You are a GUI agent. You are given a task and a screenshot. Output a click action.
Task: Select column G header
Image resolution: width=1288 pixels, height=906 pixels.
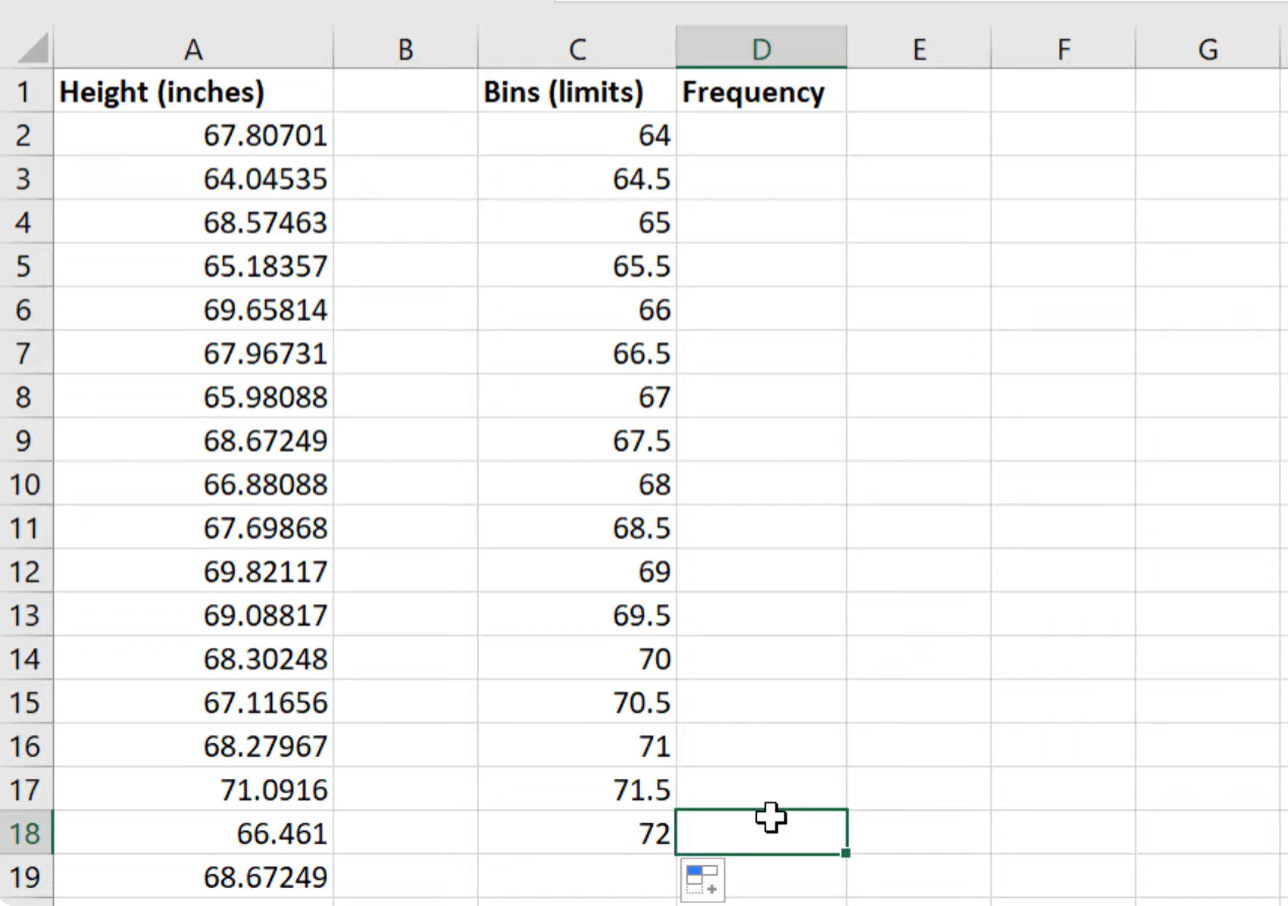click(x=1208, y=48)
